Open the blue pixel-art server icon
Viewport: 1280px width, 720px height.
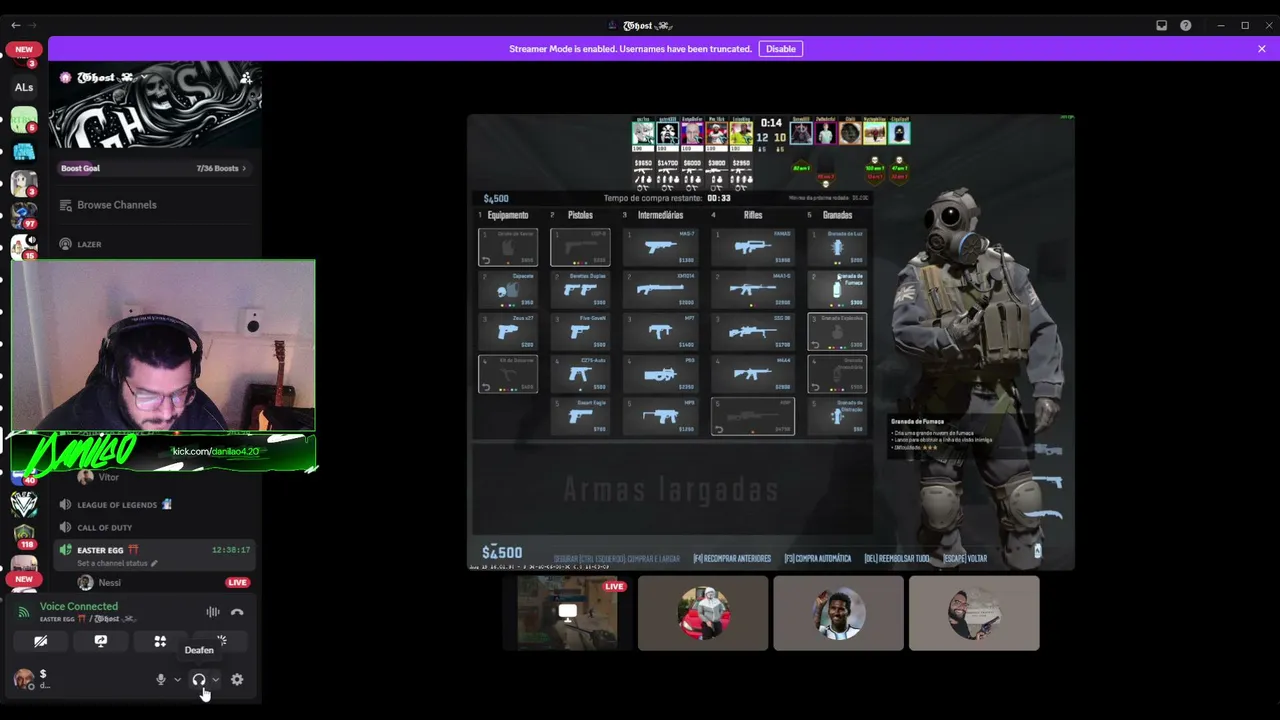pos(24,152)
